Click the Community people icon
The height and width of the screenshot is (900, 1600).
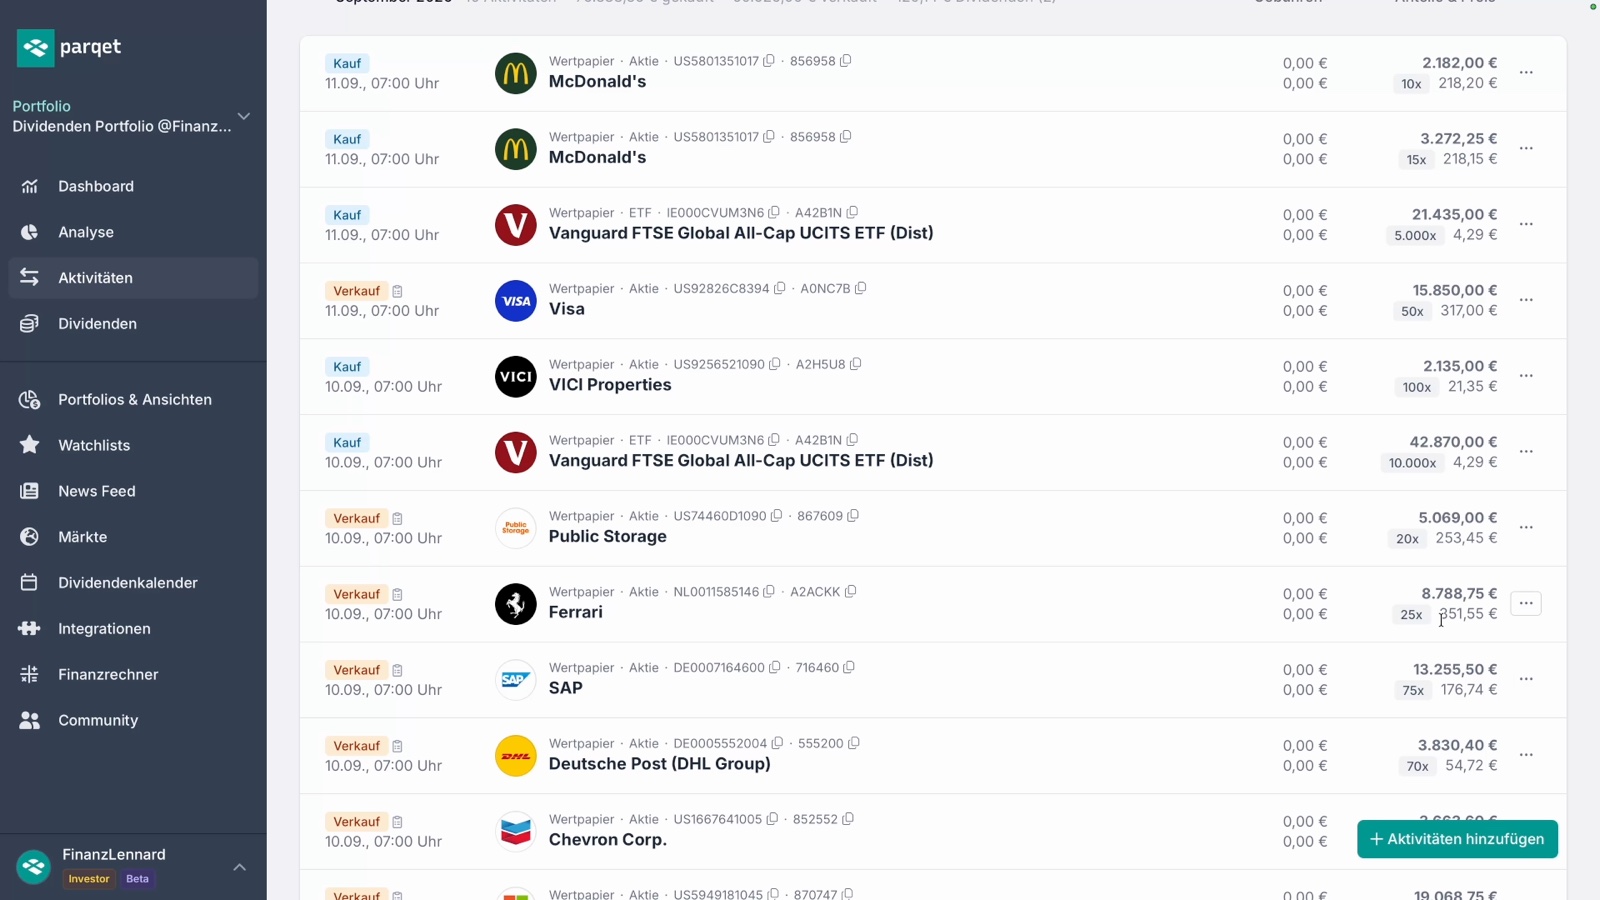click(x=29, y=720)
